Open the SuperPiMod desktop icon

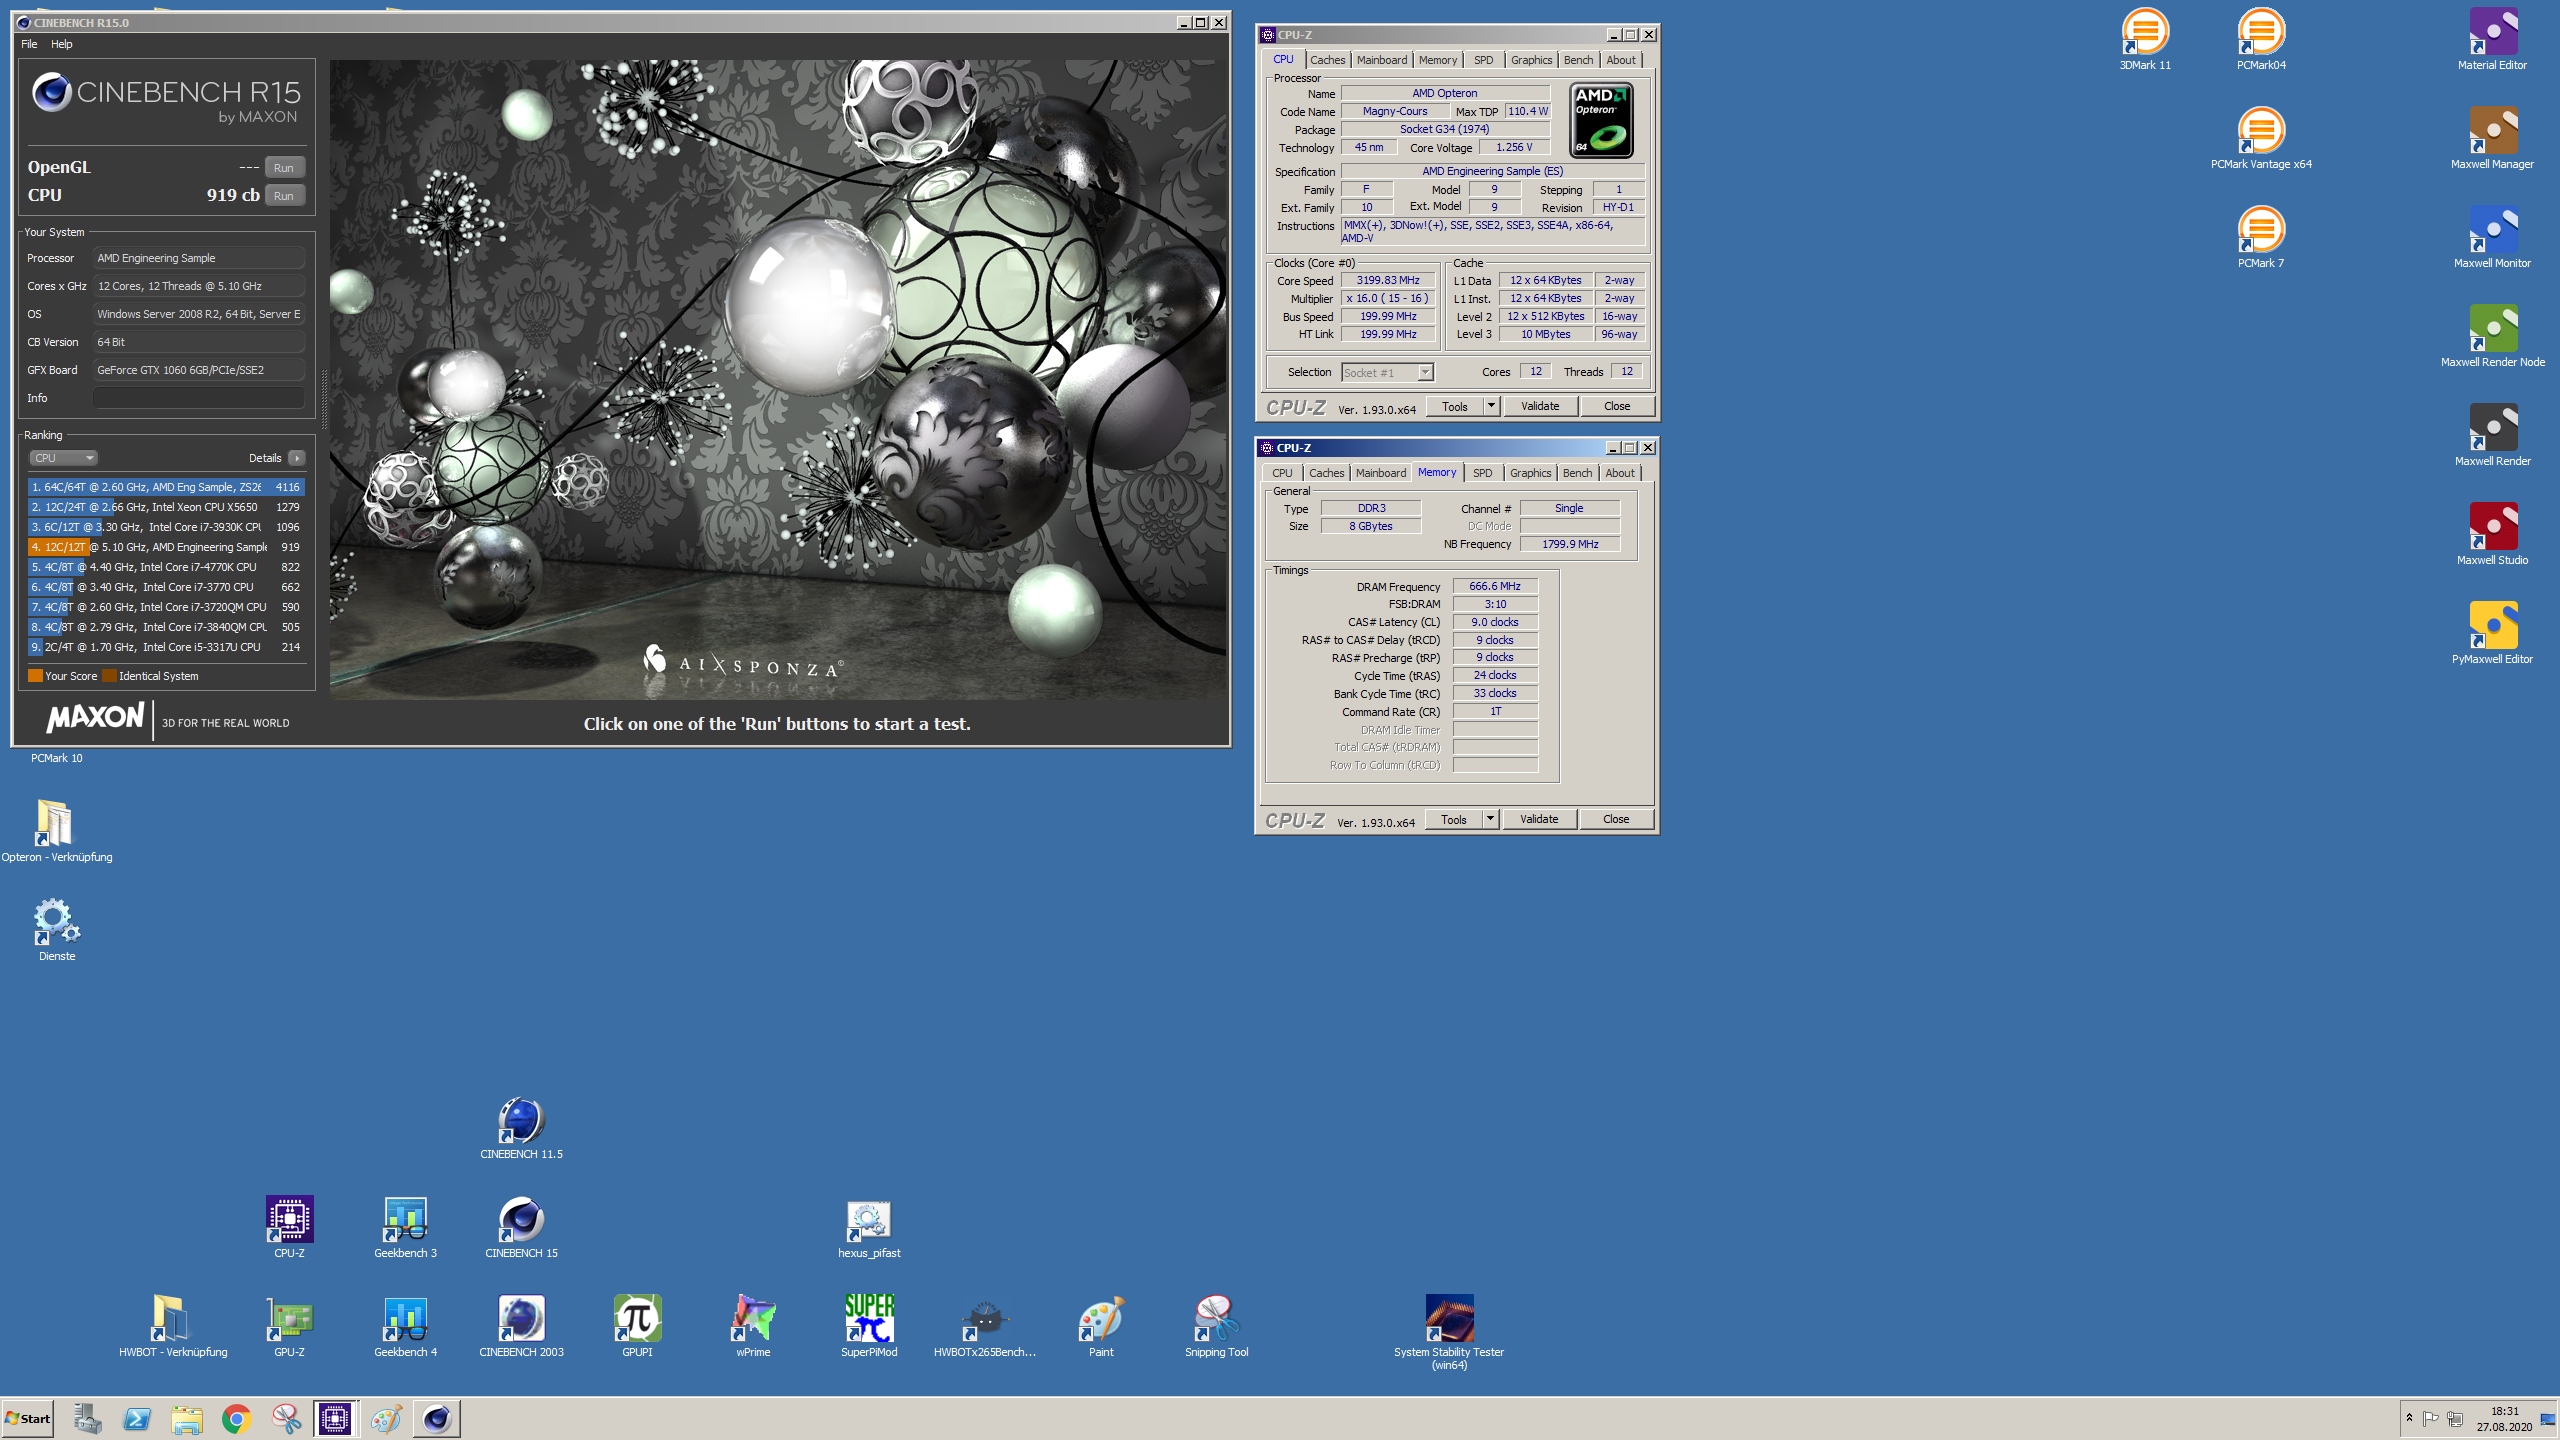pos(869,1326)
